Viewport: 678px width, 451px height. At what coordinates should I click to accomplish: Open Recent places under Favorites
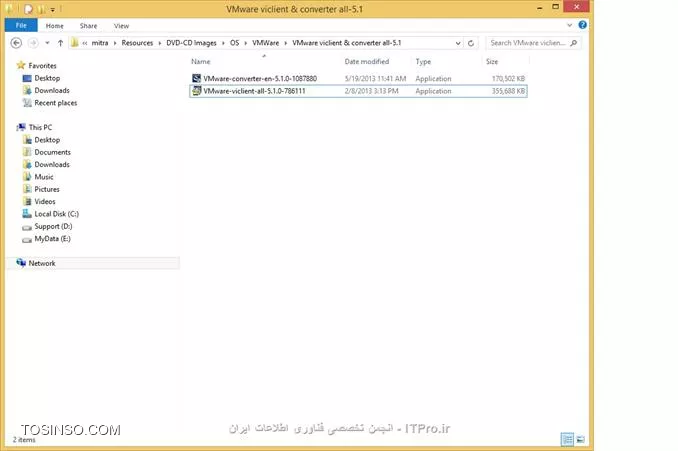(56, 103)
